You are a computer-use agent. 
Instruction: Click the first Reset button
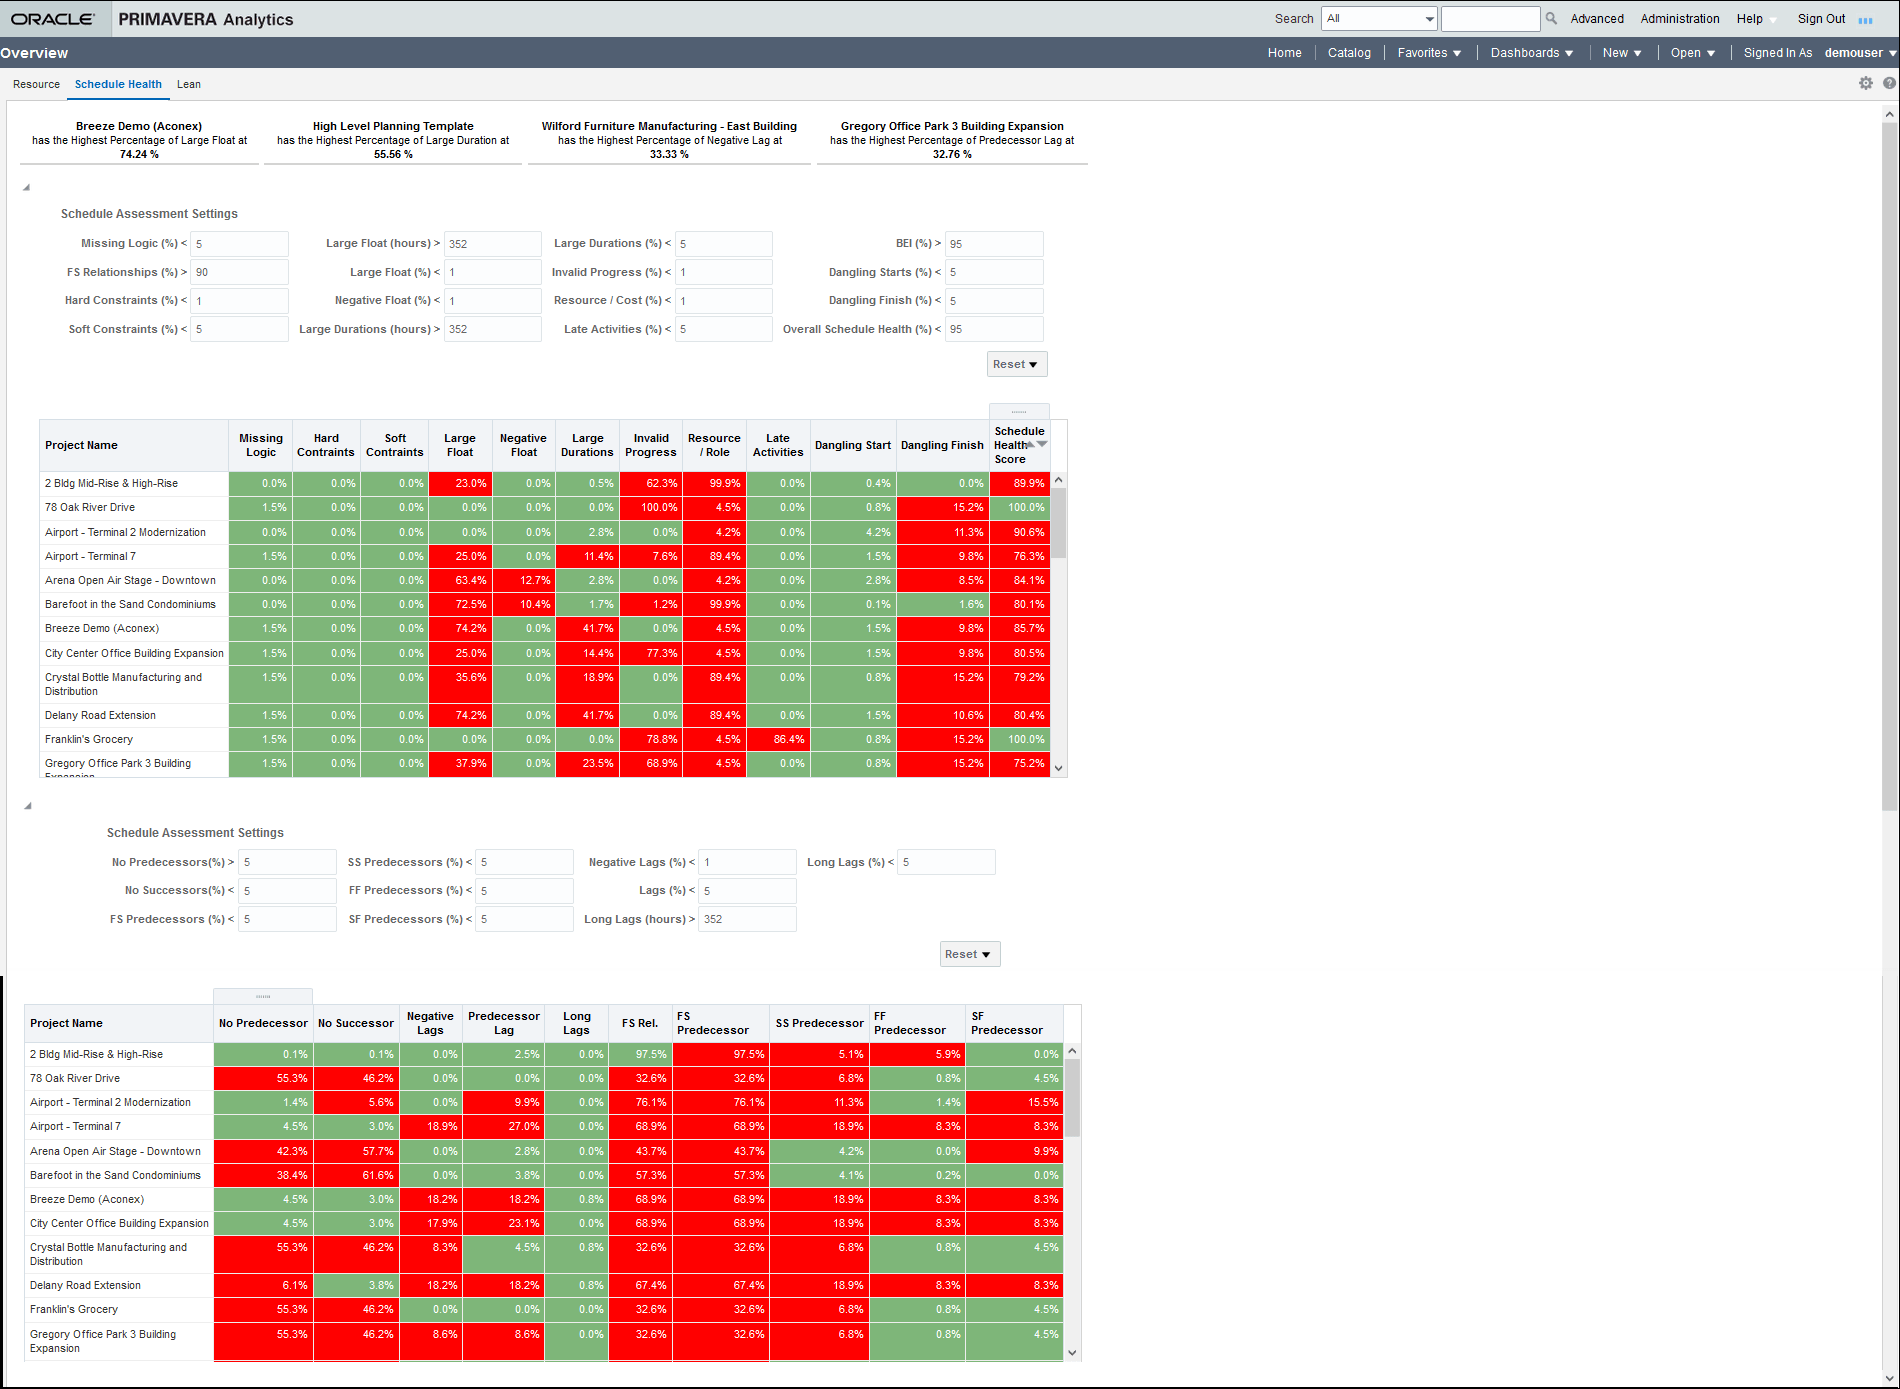click(1016, 363)
